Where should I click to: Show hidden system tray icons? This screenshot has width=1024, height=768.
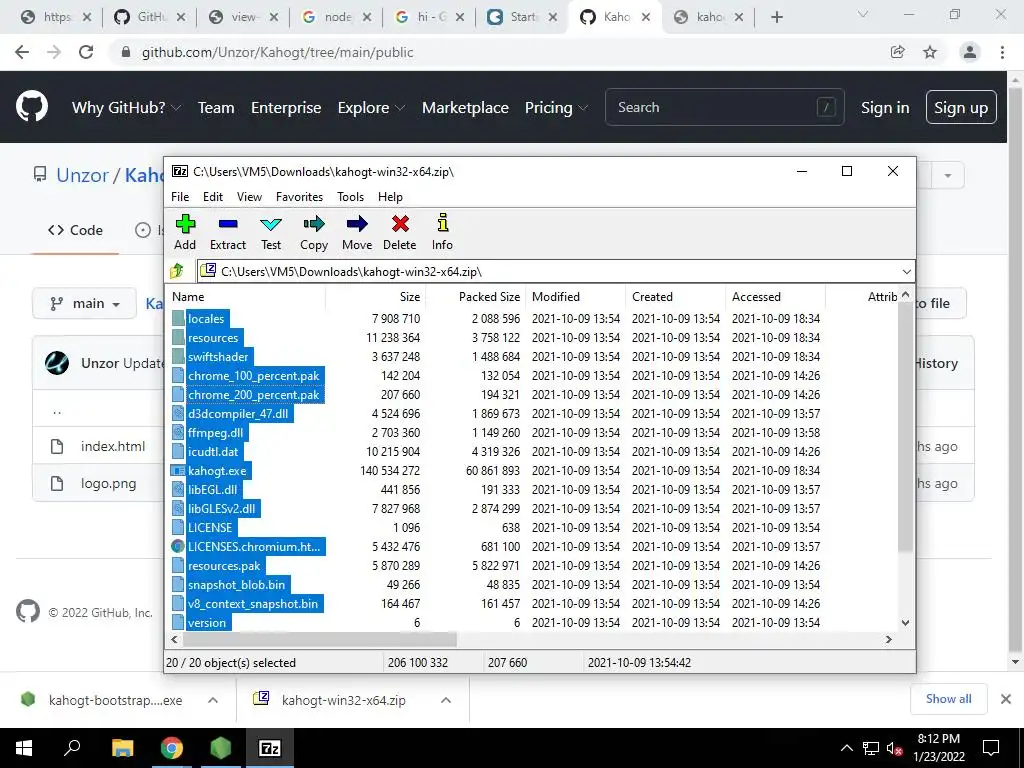(x=846, y=748)
